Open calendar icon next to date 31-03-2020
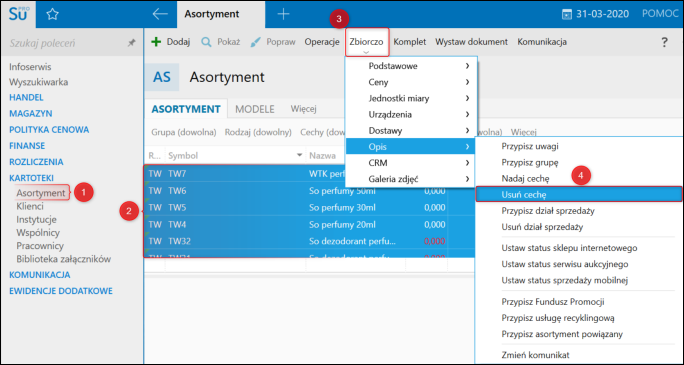The image size is (684, 365). click(x=567, y=14)
